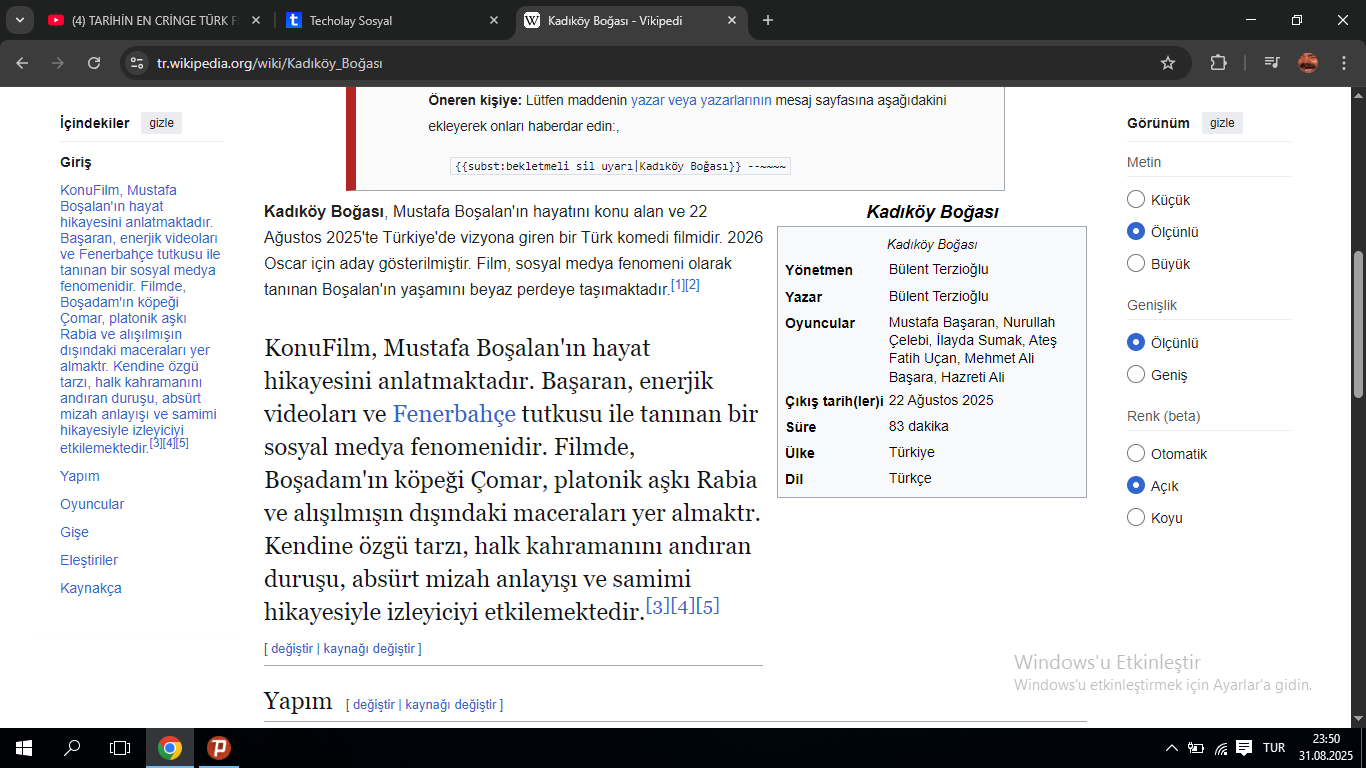The image size is (1366, 768).
Task: Select the Büyük text size option
Action: (1136, 263)
